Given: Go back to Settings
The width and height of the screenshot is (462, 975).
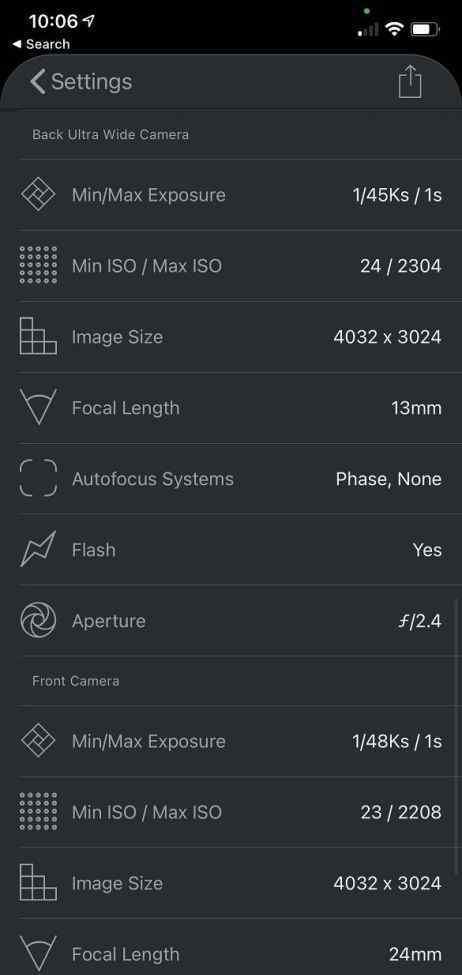Looking at the screenshot, I should (x=81, y=82).
